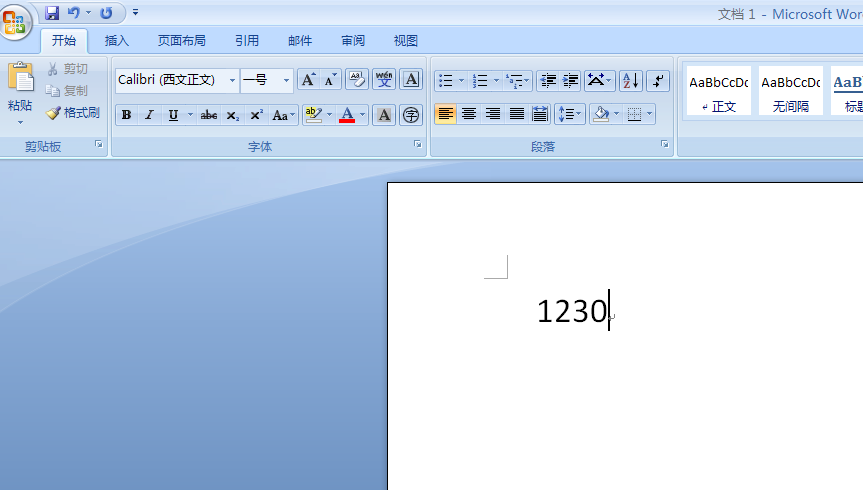This screenshot has height=490, width=863.
Task: Apply distributed alignment
Action: click(x=540, y=114)
